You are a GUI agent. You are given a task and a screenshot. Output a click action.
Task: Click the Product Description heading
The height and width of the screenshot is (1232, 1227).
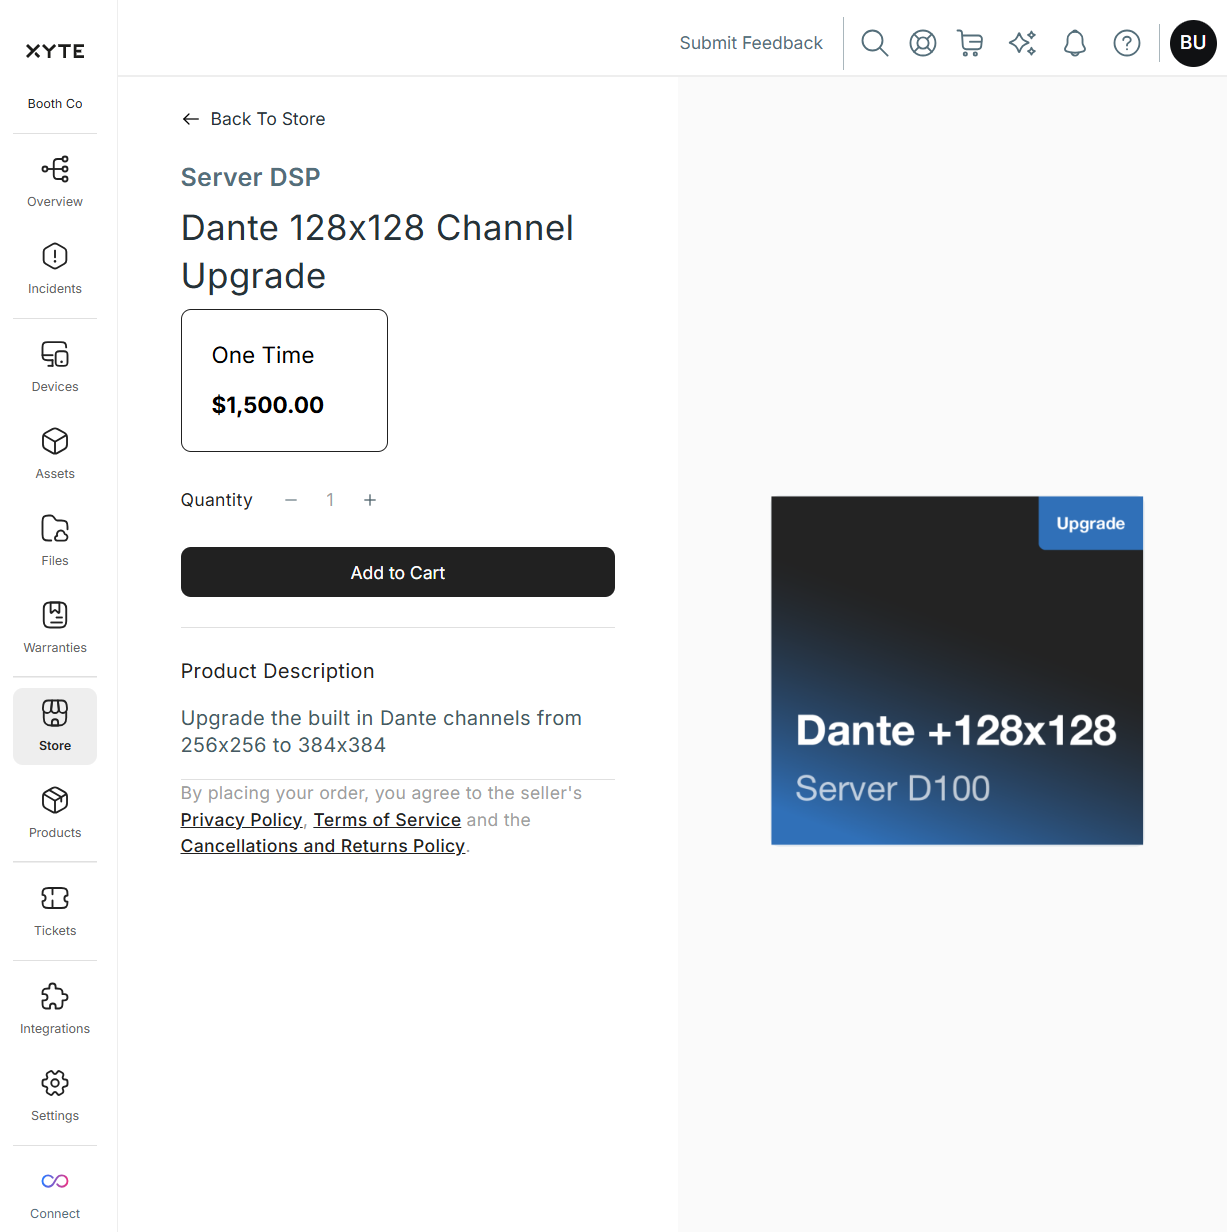tap(278, 671)
